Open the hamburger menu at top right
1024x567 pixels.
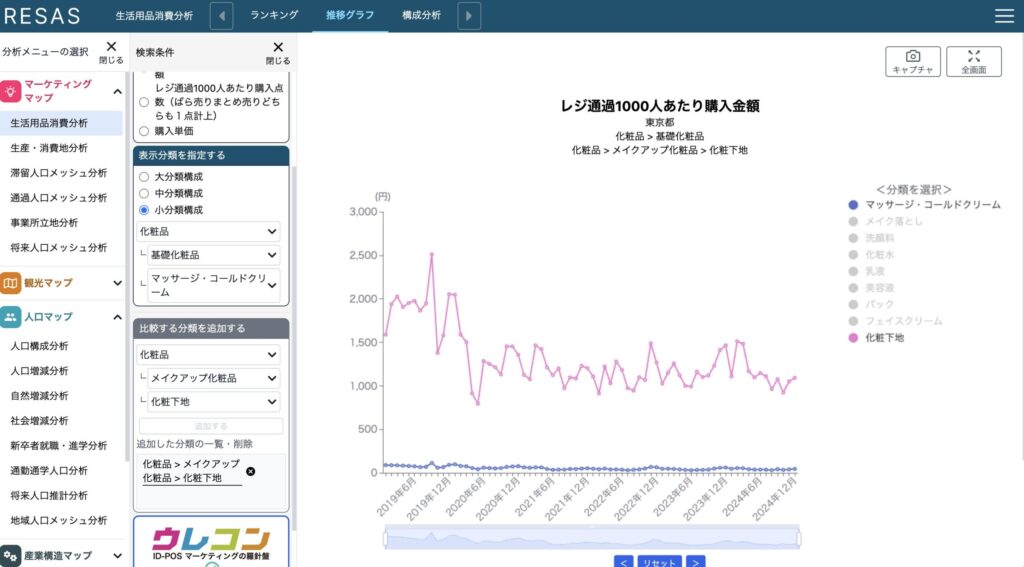point(1003,16)
